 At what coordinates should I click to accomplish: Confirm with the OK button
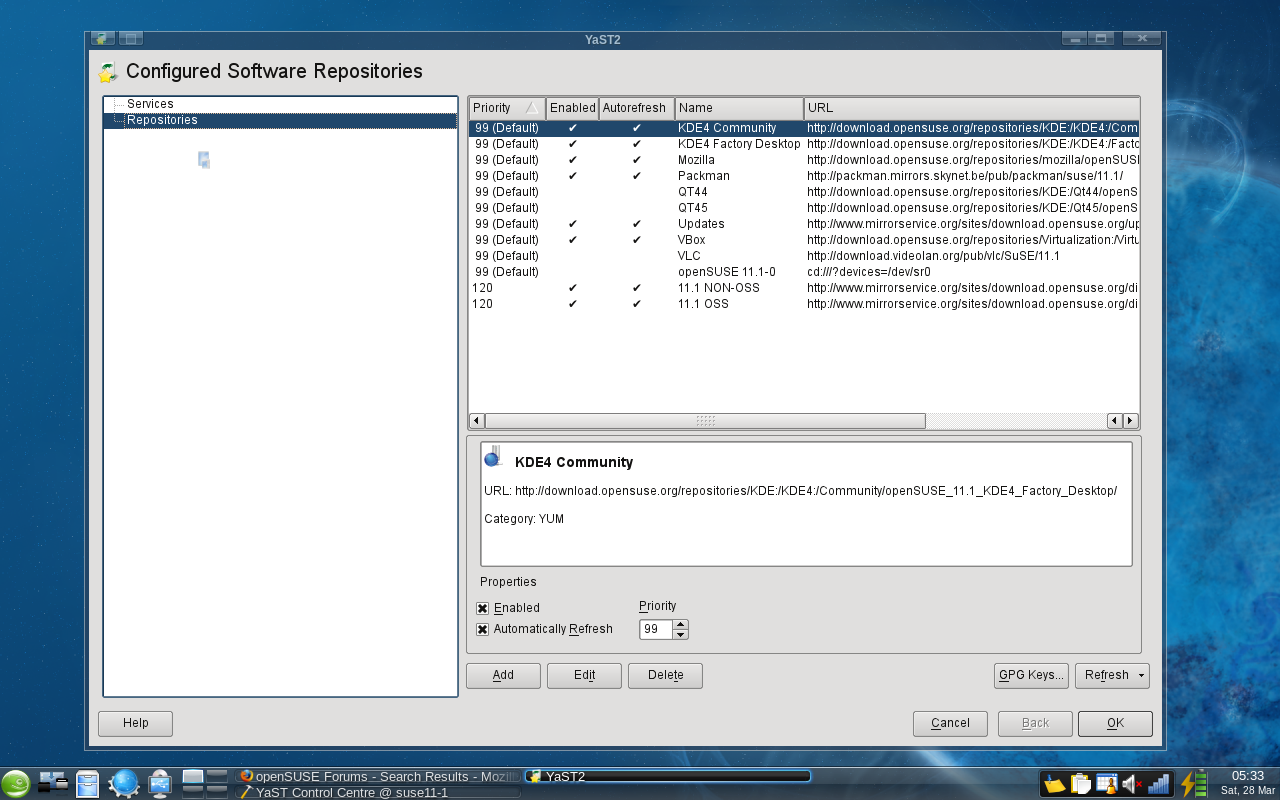[1115, 724]
